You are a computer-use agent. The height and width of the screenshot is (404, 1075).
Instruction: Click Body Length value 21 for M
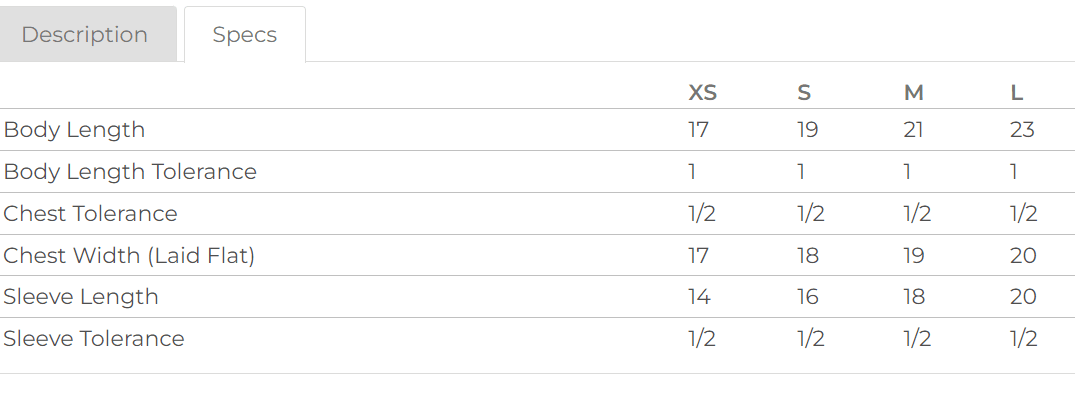914,130
